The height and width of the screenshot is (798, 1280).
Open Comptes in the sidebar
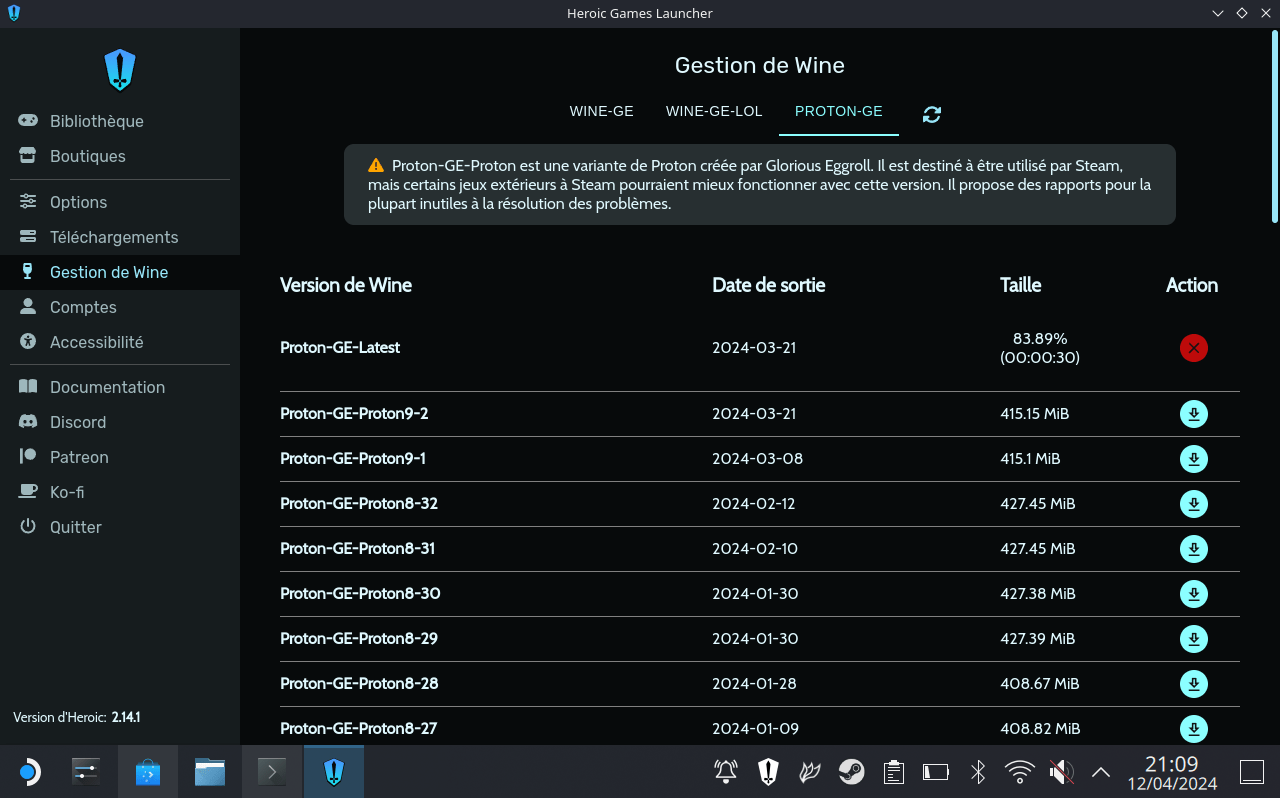120,307
